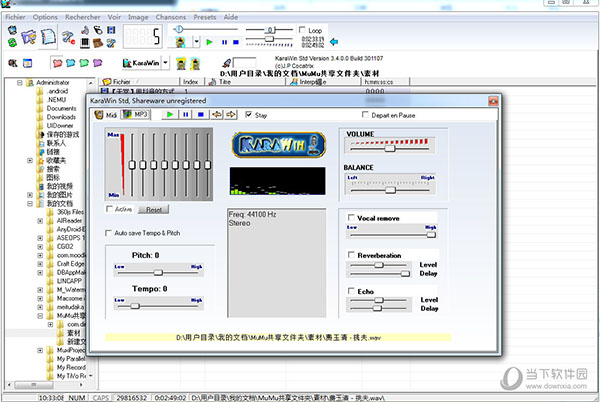600x402 pixels.
Task: Switch to the Midi tab in the dialog
Action: (x=106, y=115)
